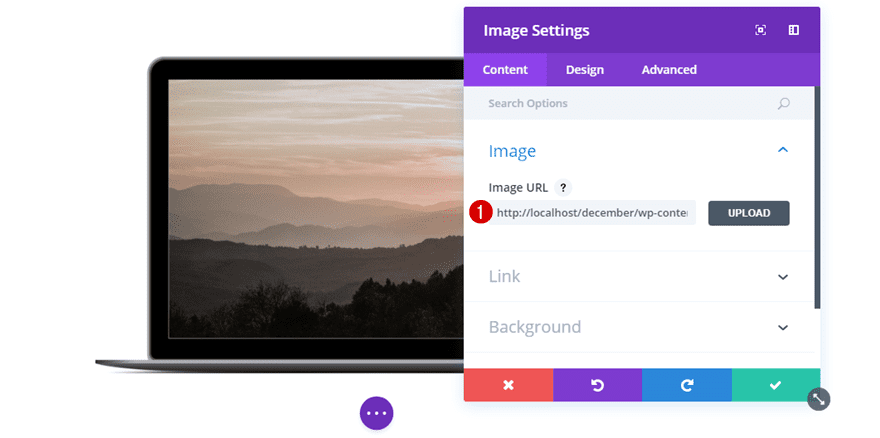Viewport: 880px width, 438px height.
Task: Redo with the blue redo arrow button
Action: point(687,385)
